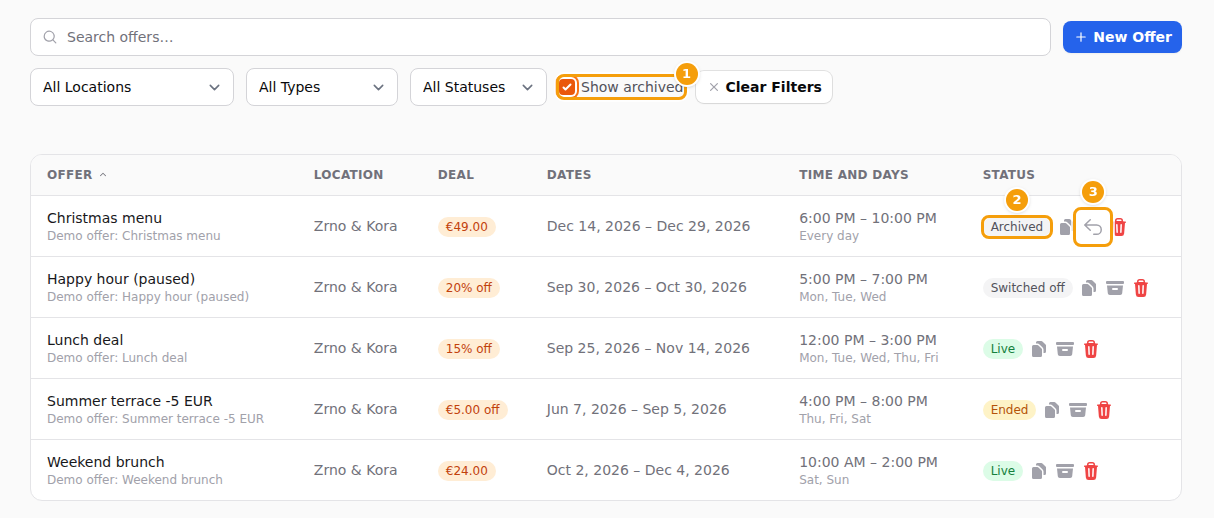This screenshot has width=1214, height=518.
Task: Click the Switched off status badge
Action: tap(1028, 288)
